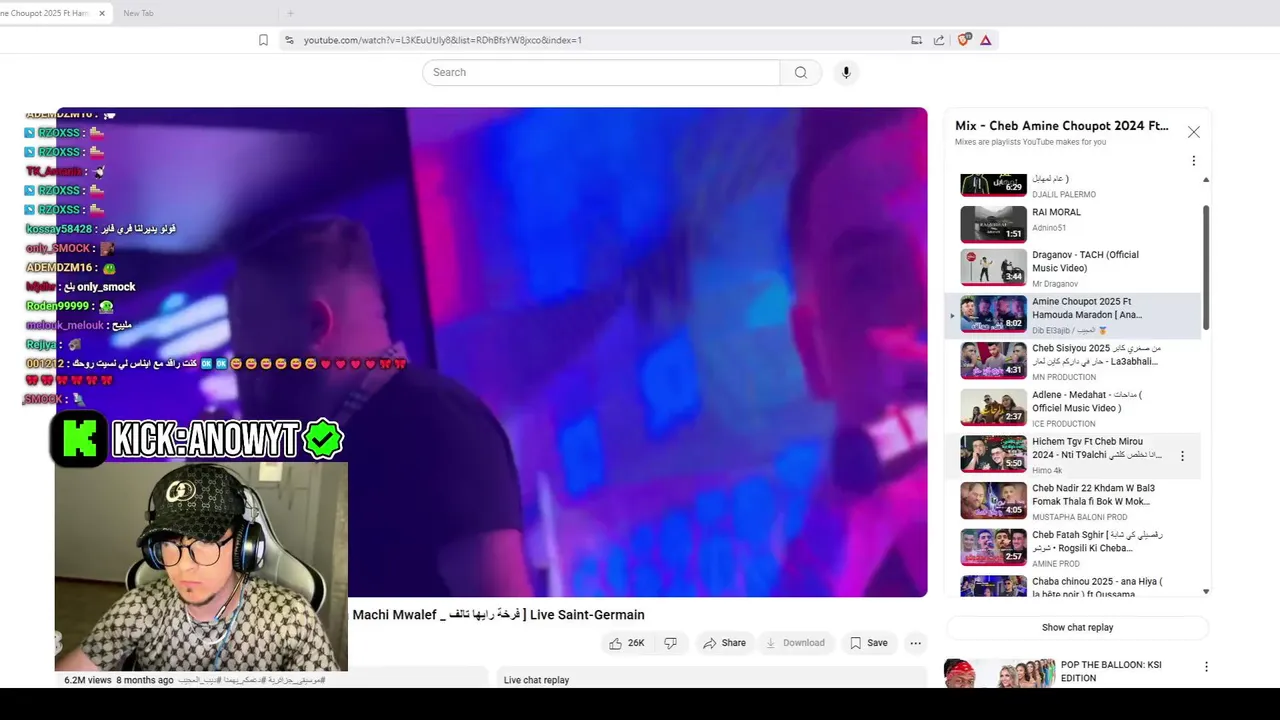Save the video to a playlist
Image resolution: width=1280 pixels, height=720 pixels.
coord(868,643)
